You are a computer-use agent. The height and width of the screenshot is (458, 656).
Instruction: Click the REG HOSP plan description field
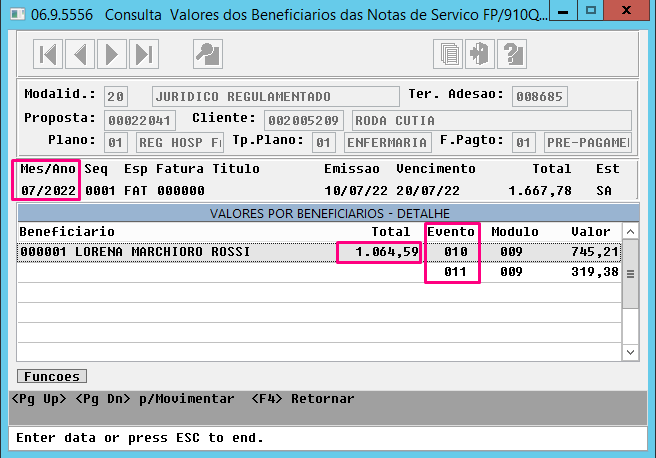(x=180, y=143)
